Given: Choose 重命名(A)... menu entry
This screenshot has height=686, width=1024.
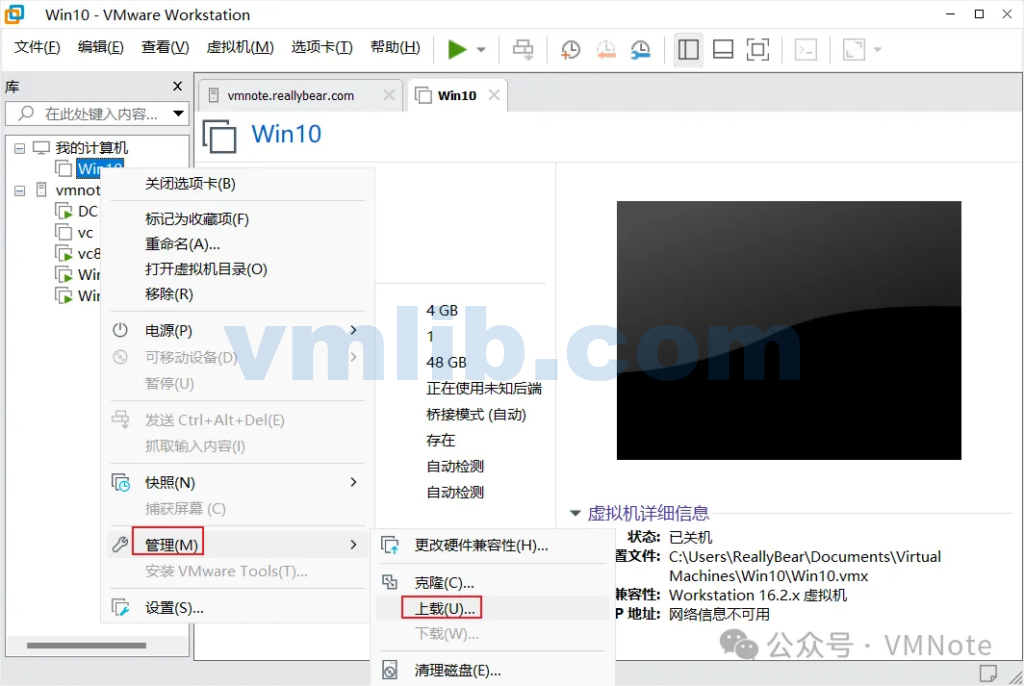Looking at the screenshot, I should [237, 244].
